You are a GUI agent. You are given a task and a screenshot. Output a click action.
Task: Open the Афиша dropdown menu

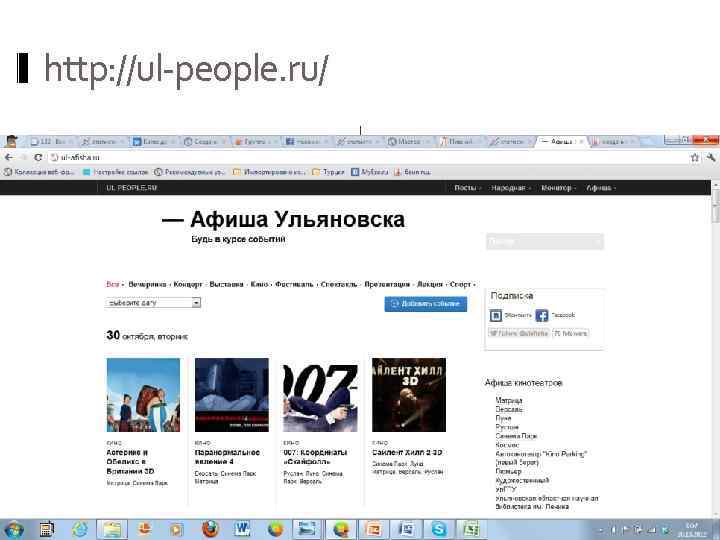click(601, 188)
